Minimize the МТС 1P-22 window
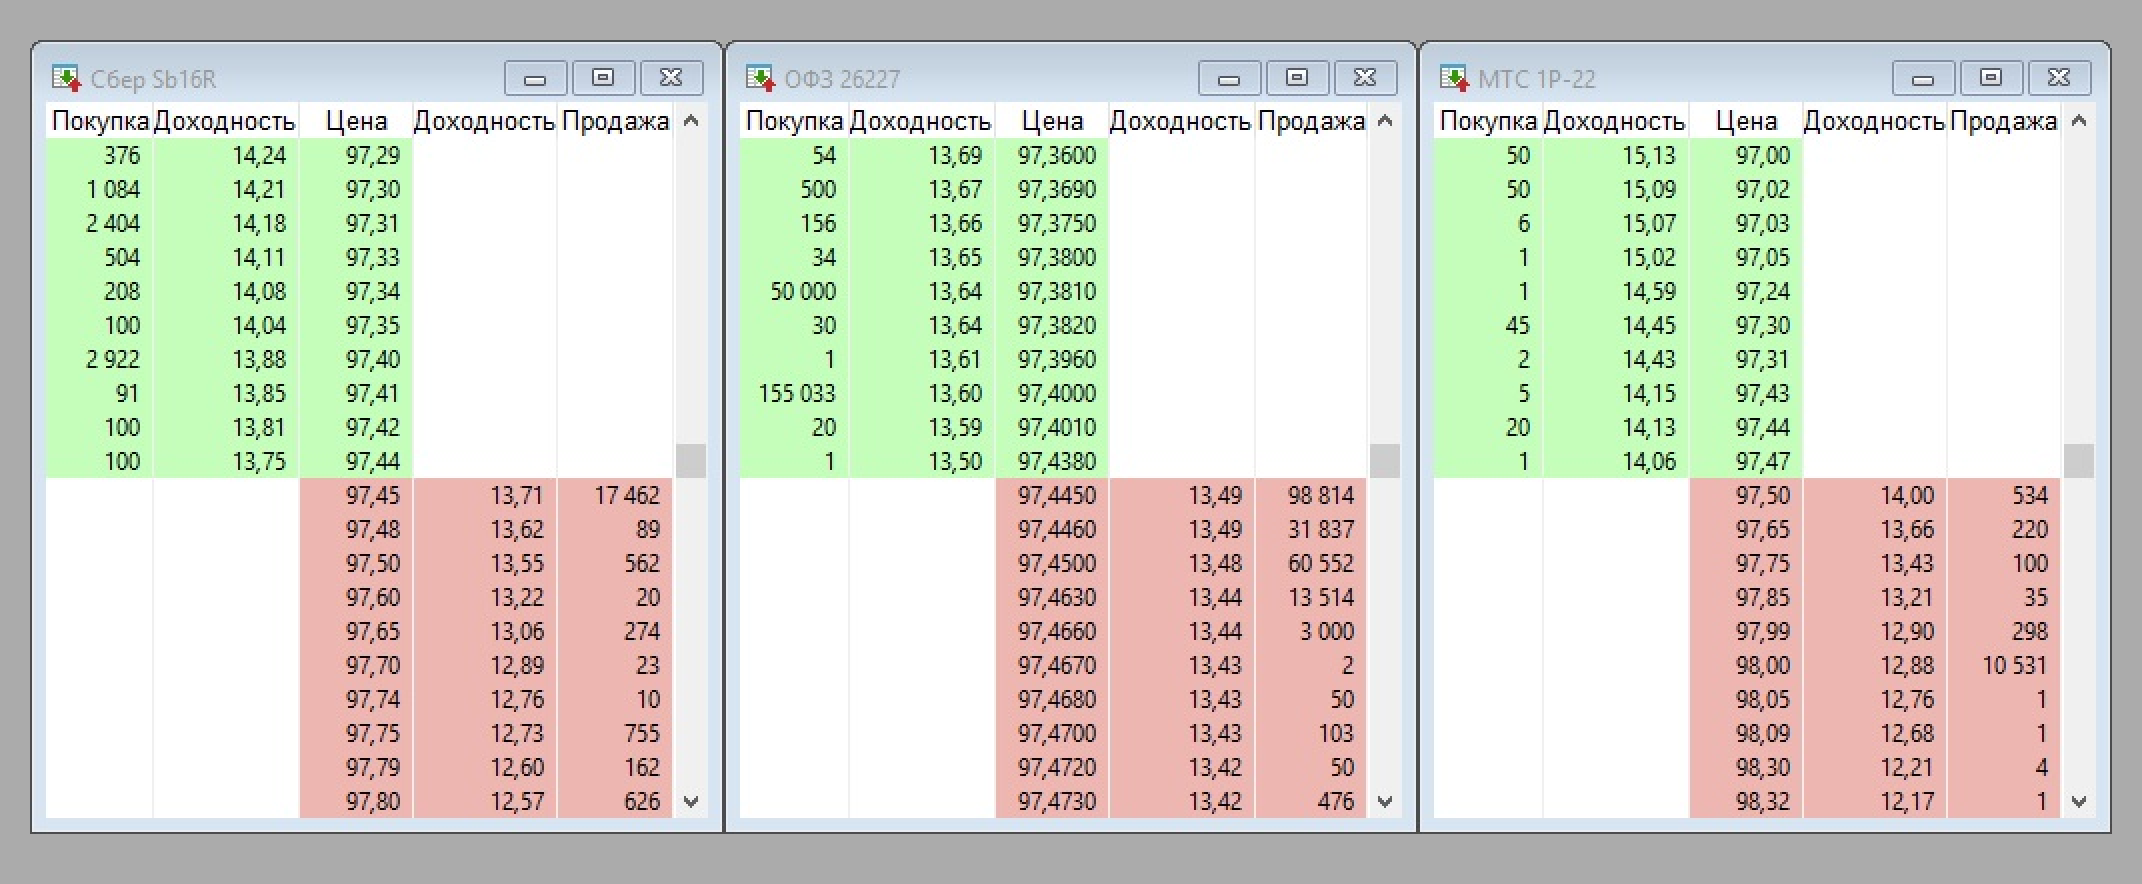The width and height of the screenshot is (2142, 884). point(1923,78)
